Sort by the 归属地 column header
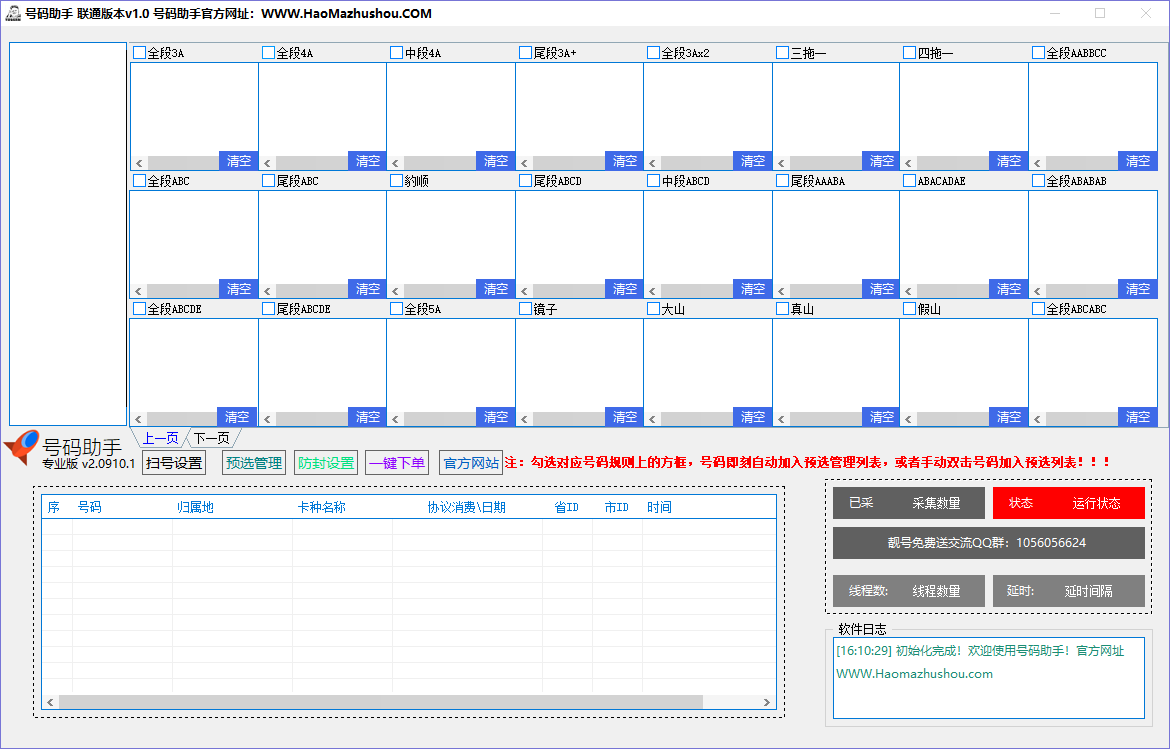The image size is (1170, 749). [x=195, y=507]
